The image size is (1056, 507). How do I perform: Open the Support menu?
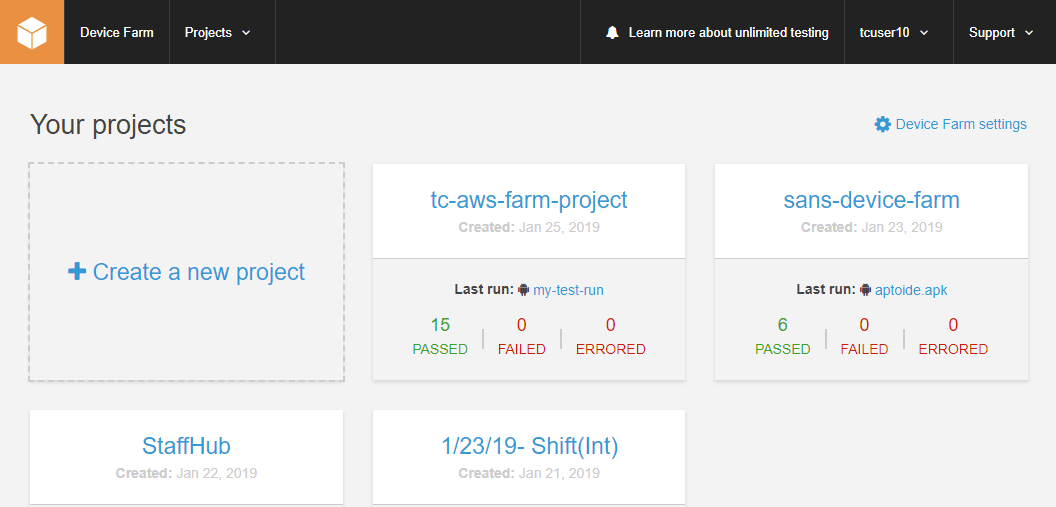(x=1001, y=32)
